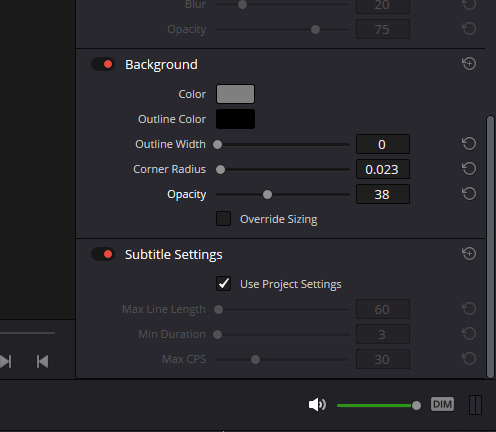Viewport: 496px width, 432px height.
Task: Click the Max CPS label
Action: [184, 359]
